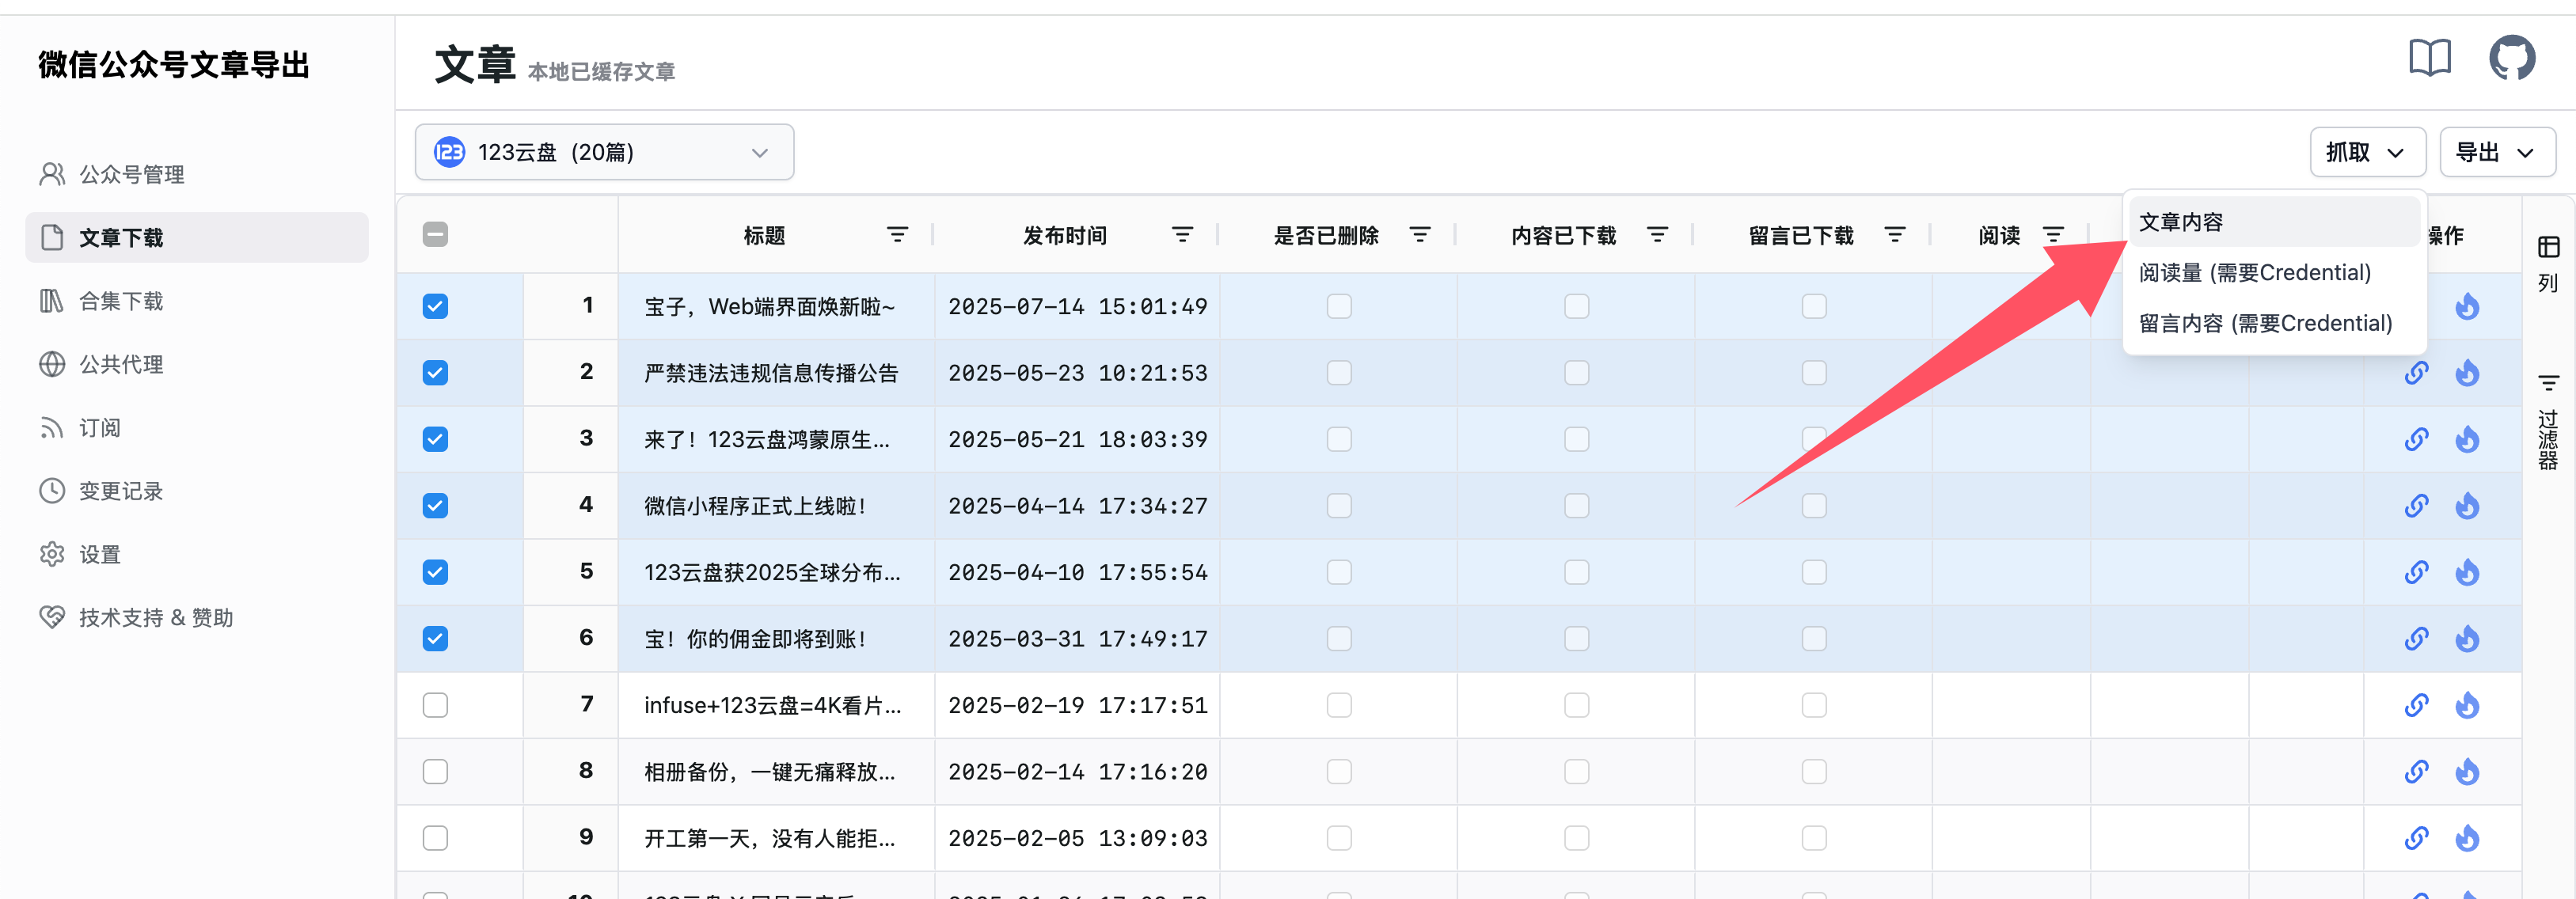This screenshot has width=2576, height=899.
Task: Open the GitHub repository icon
Action: point(2514,57)
